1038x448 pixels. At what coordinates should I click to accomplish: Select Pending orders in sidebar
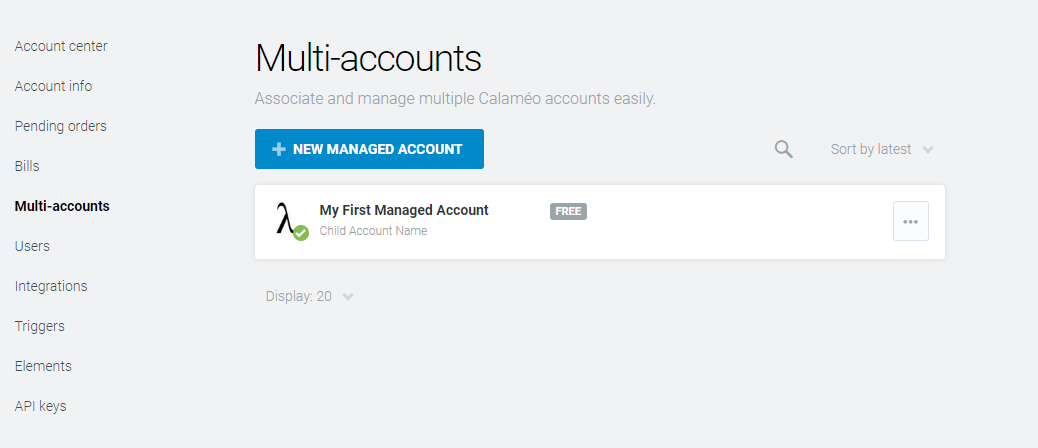point(60,126)
